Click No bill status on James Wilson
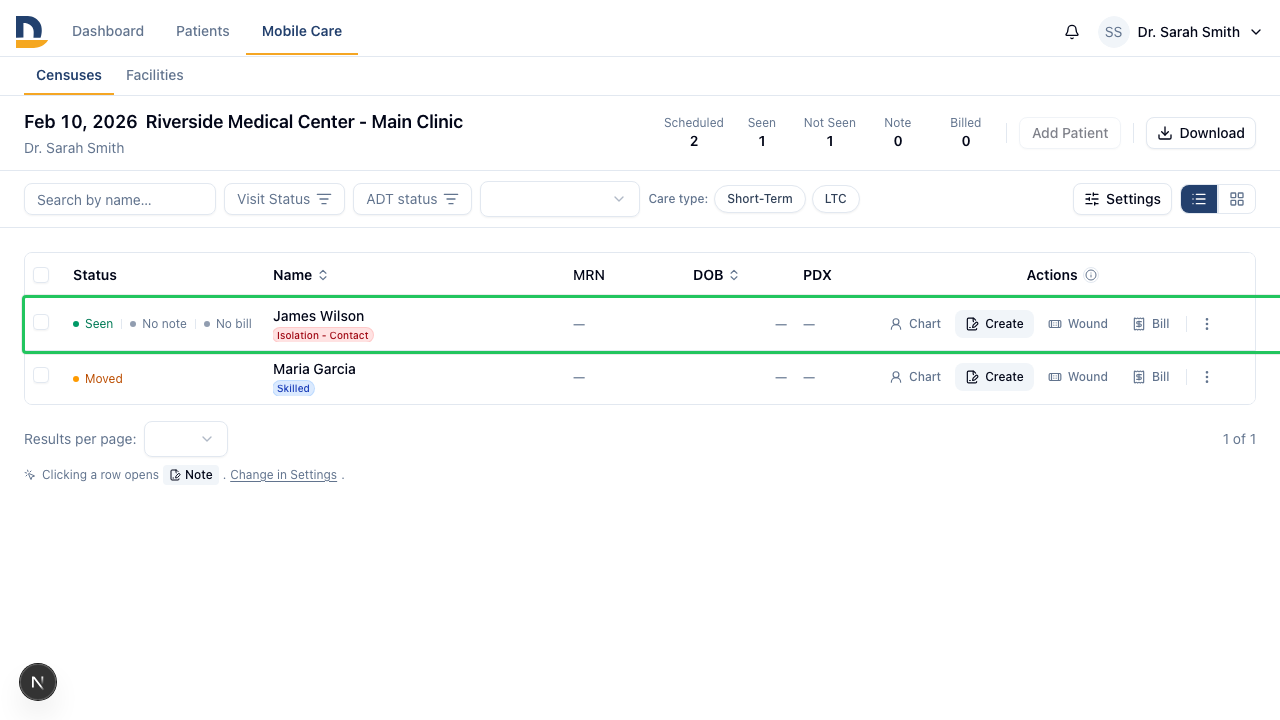This screenshot has height=720, width=1280. click(227, 324)
